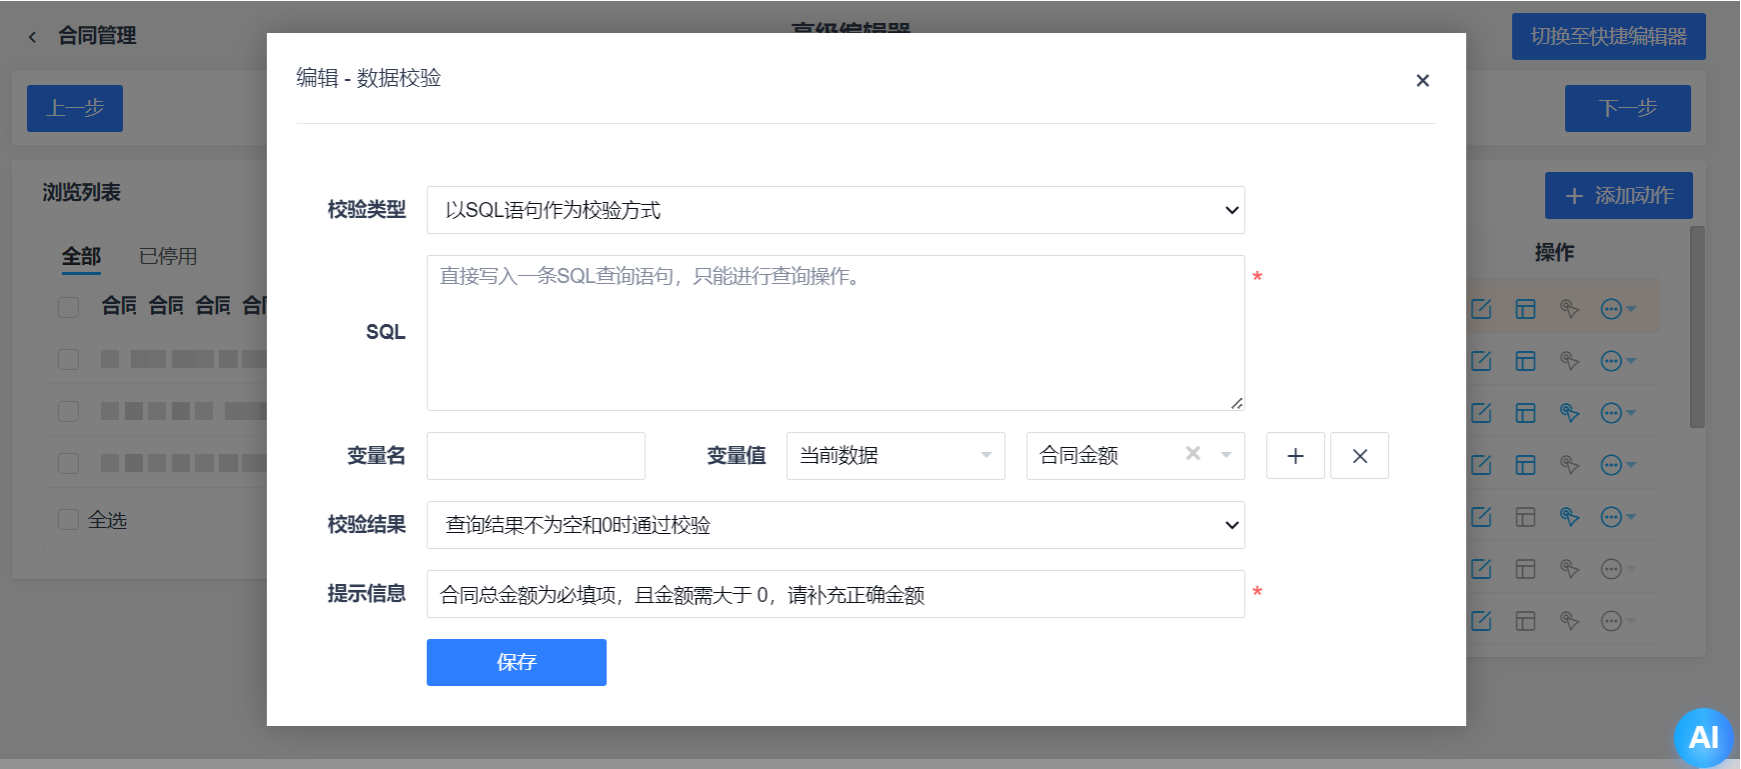The width and height of the screenshot is (1741, 769).
Task: Clear the 合同金额 selection
Action: click(x=1192, y=454)
